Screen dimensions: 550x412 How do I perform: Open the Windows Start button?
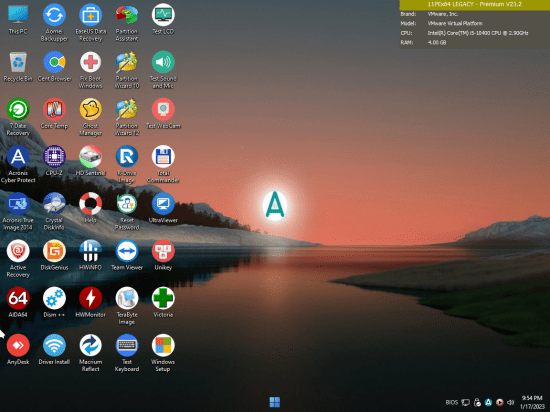[x=275, y=402]
